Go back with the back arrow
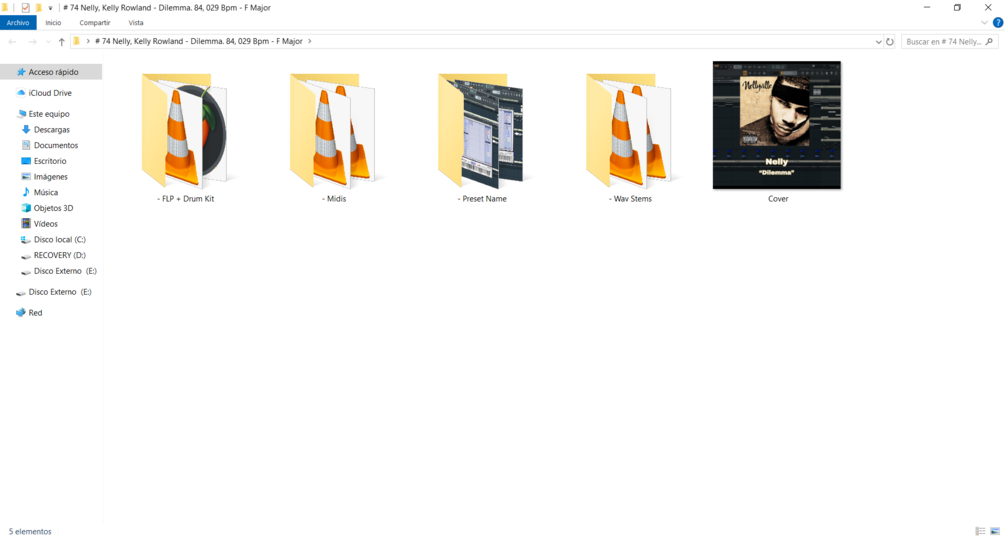Screen dimensions: 1005x539 (x=12, y=42)
